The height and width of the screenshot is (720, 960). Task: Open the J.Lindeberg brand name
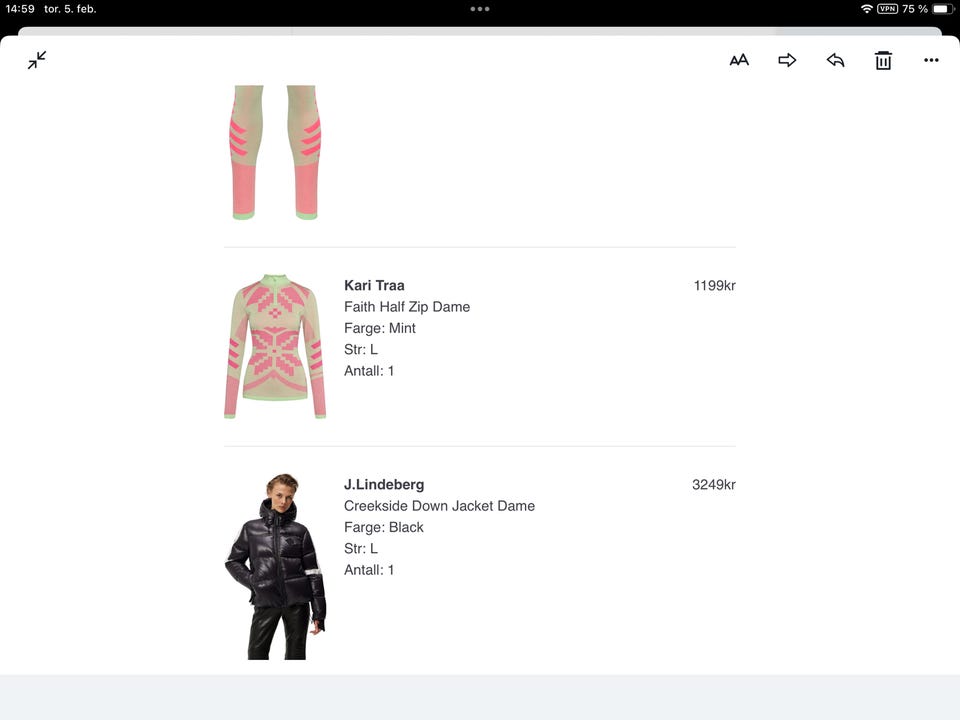tap(384, 484)
